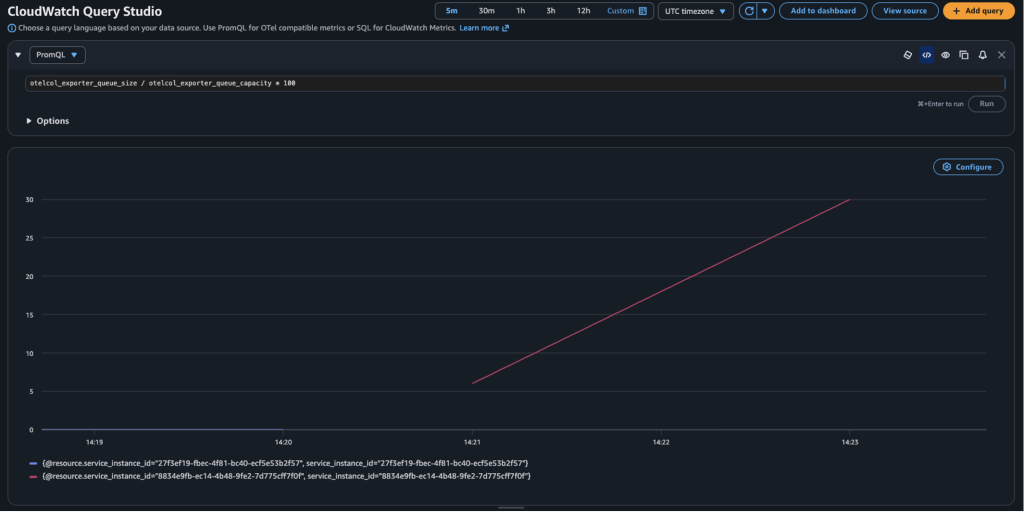Click the Run button

(986, 104)
